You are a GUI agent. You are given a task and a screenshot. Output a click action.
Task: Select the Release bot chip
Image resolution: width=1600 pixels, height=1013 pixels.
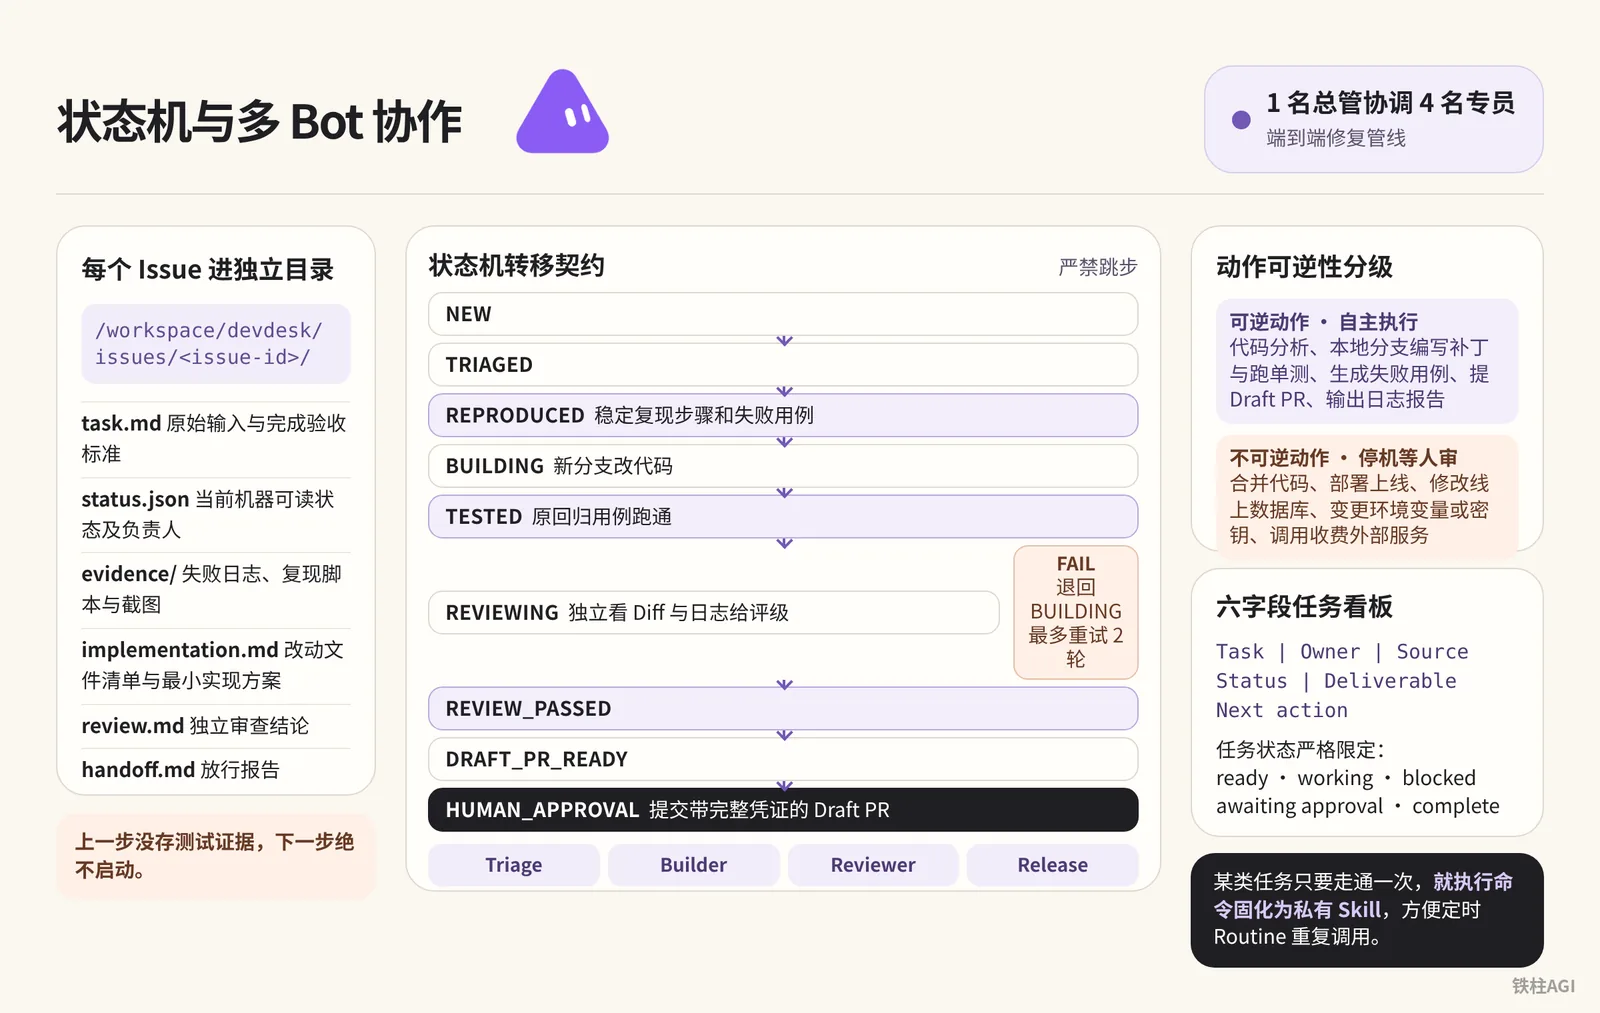pyautogui.click(x=1052, y=865)
